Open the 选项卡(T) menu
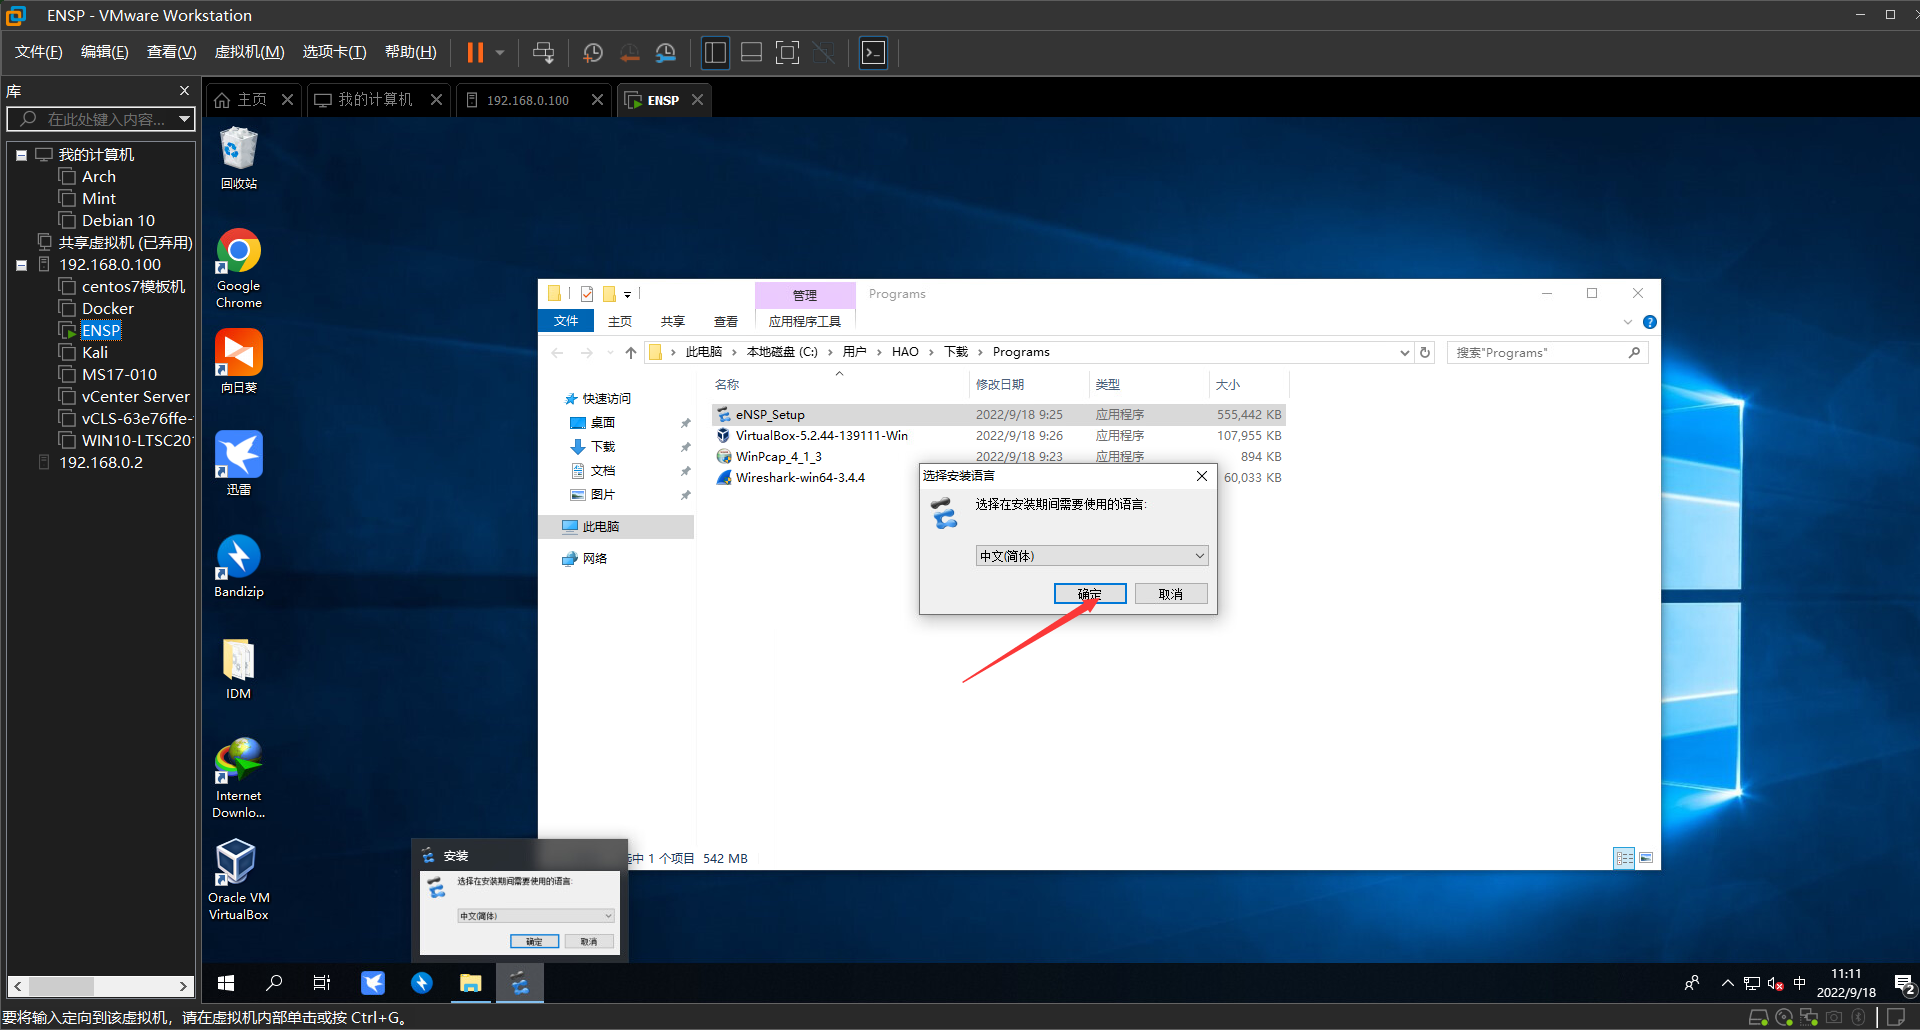Viewport: 1920px width, 1030px height. [334, 52]
